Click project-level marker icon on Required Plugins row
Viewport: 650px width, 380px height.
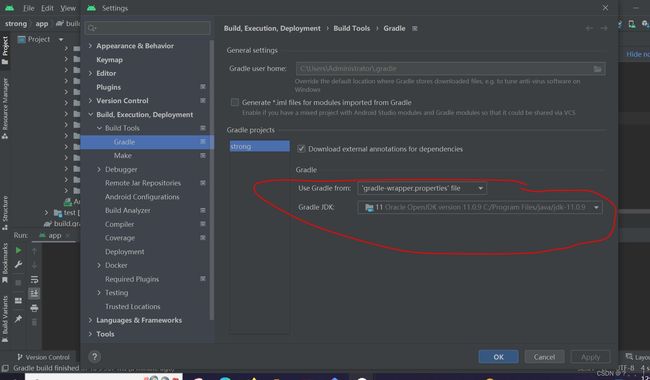[x=203, y=278]
